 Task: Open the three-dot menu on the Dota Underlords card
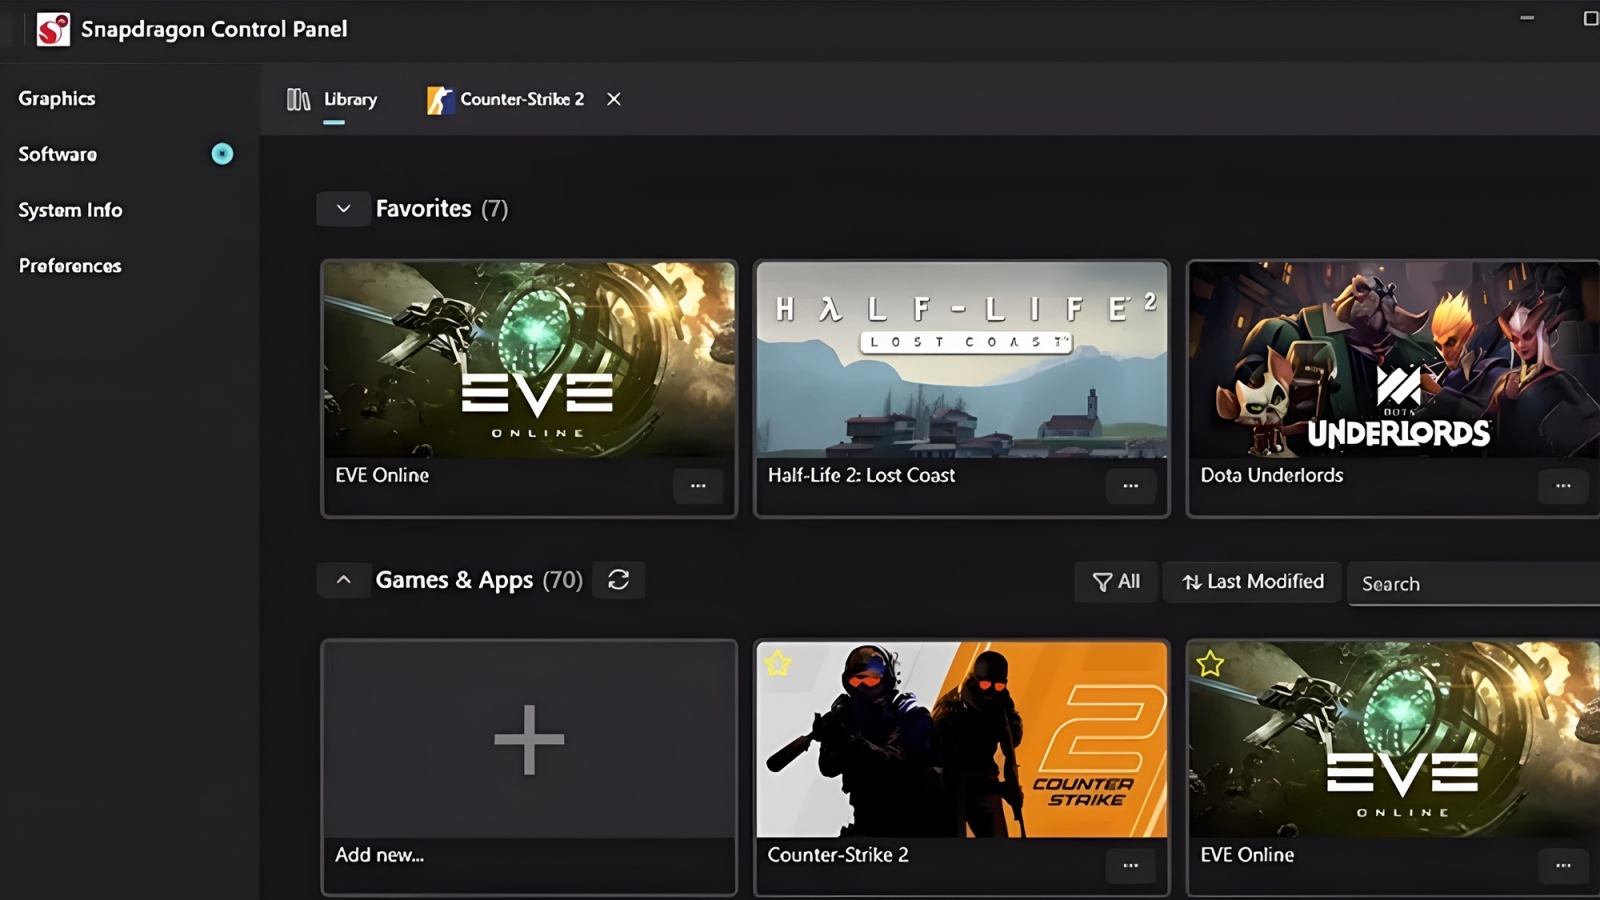(1562, 486)
